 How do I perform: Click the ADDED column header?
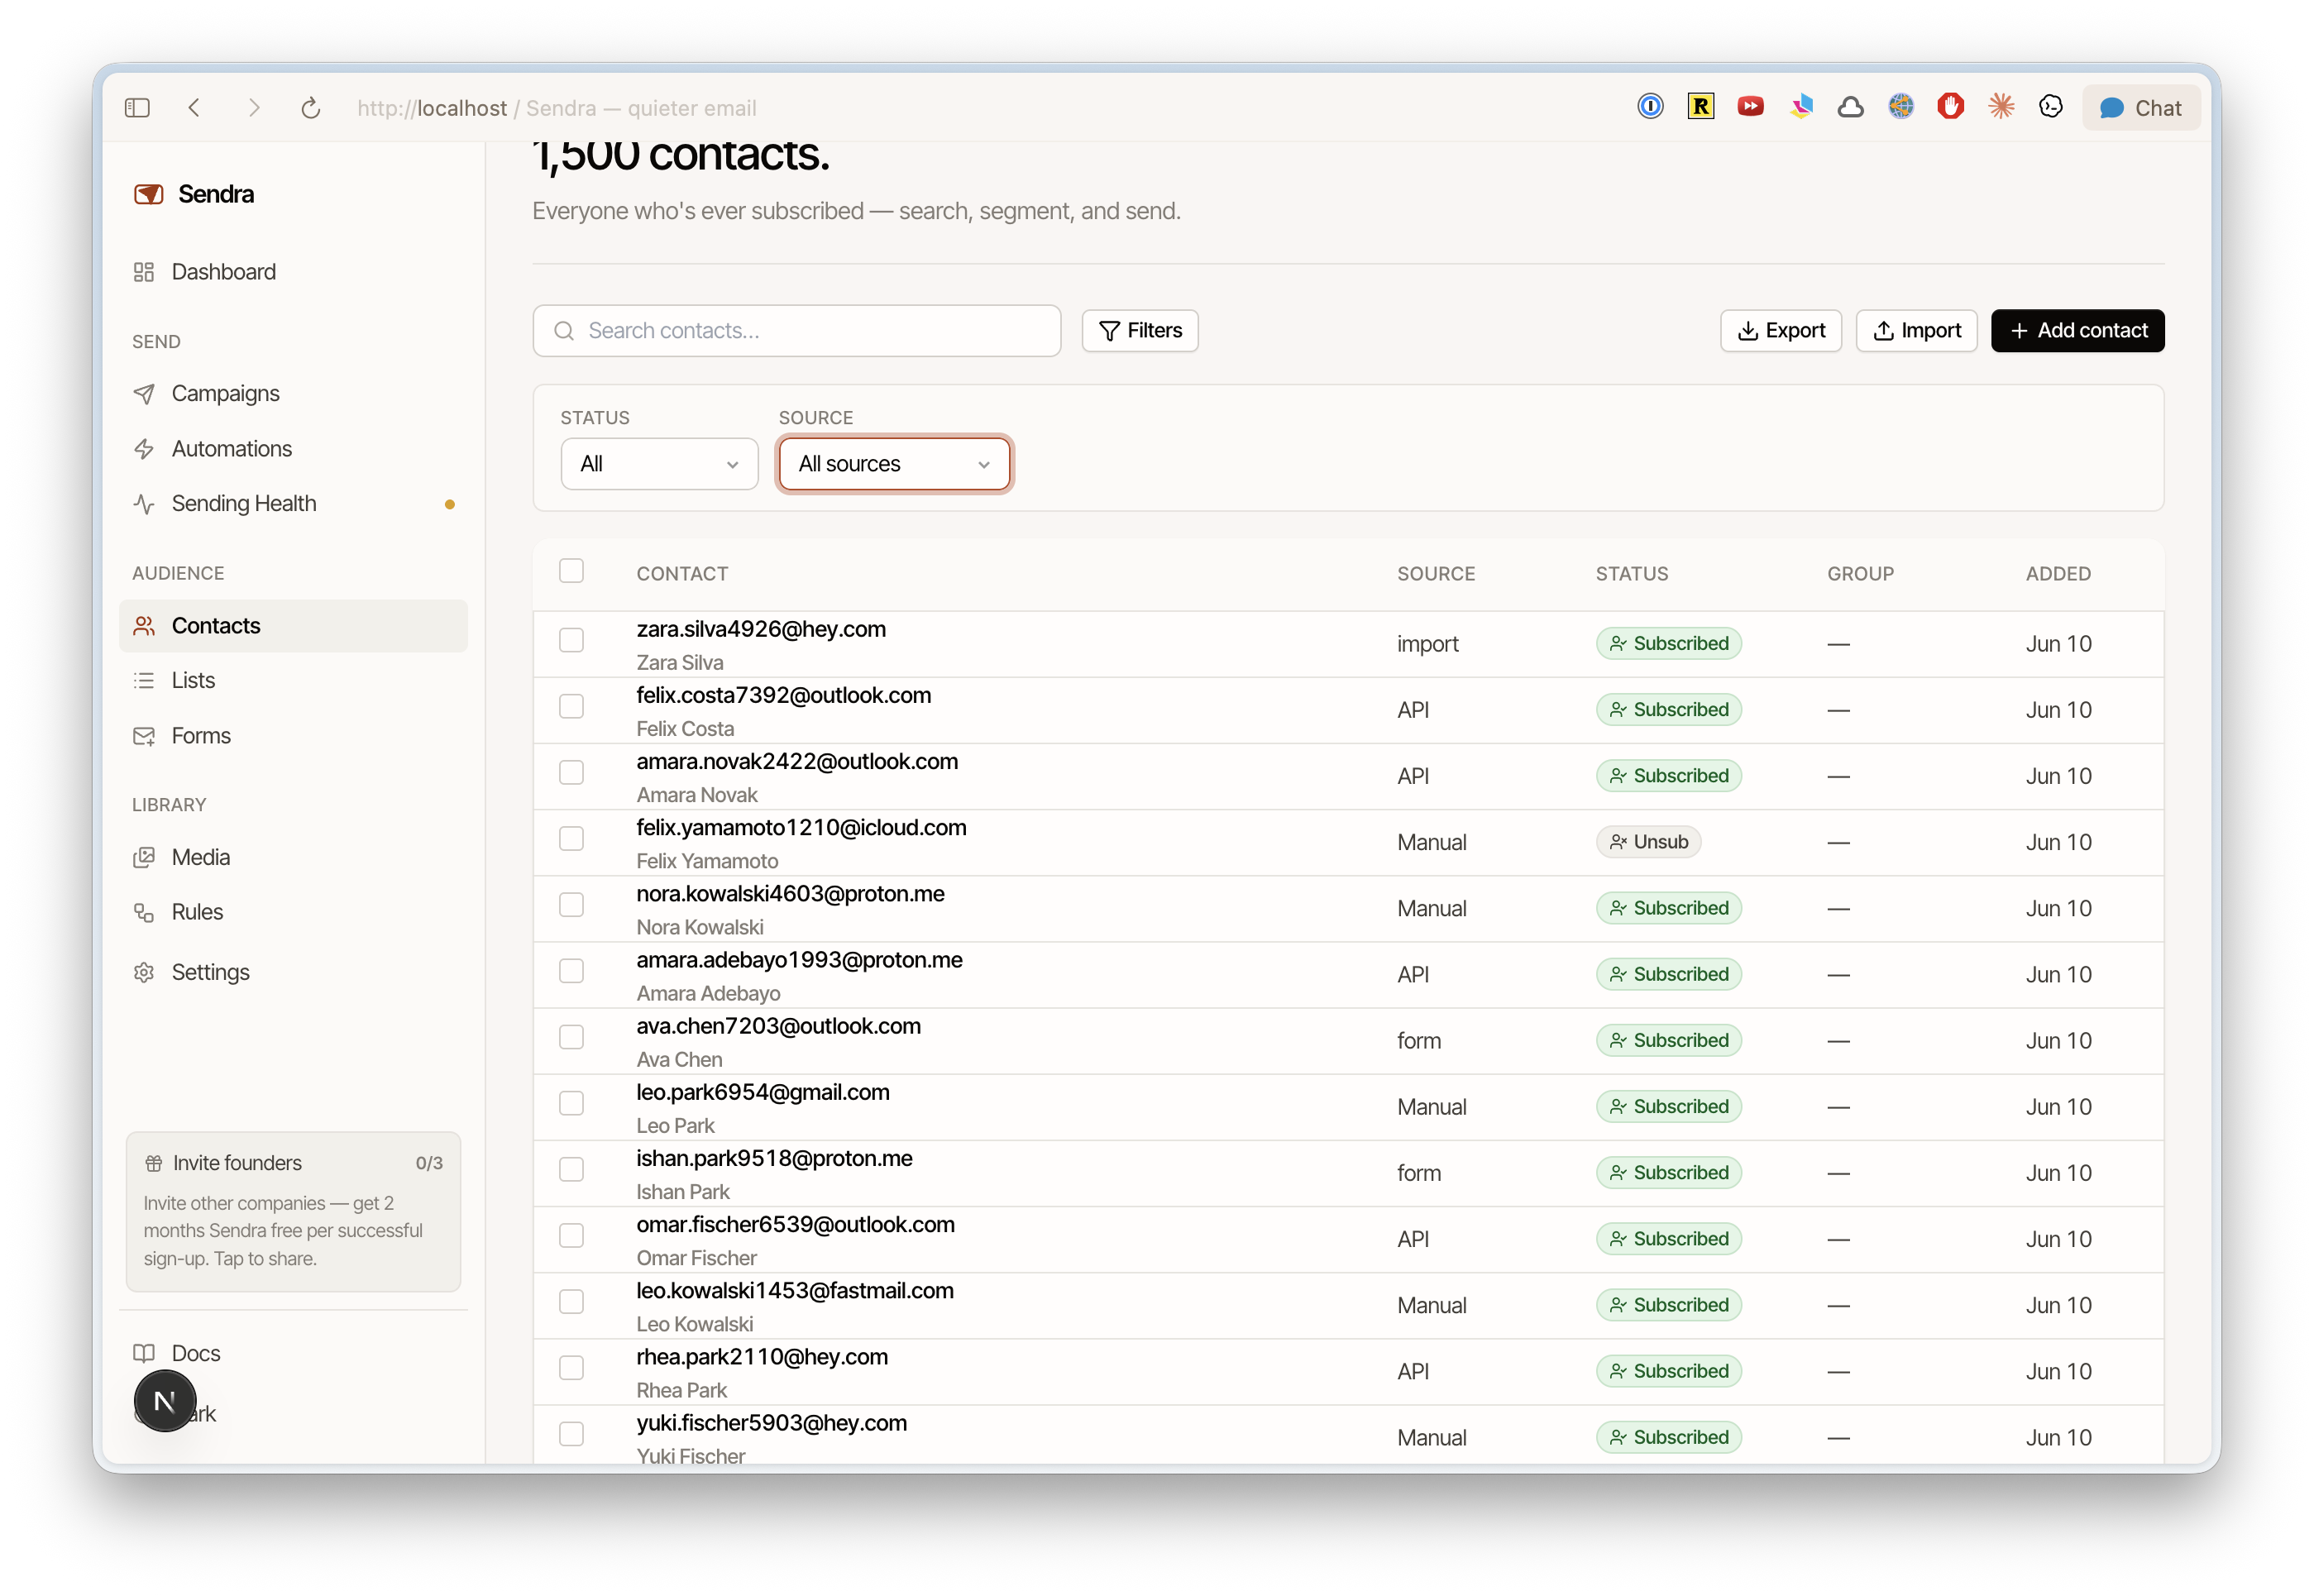pyautogui.click(x=2058, y=574)
